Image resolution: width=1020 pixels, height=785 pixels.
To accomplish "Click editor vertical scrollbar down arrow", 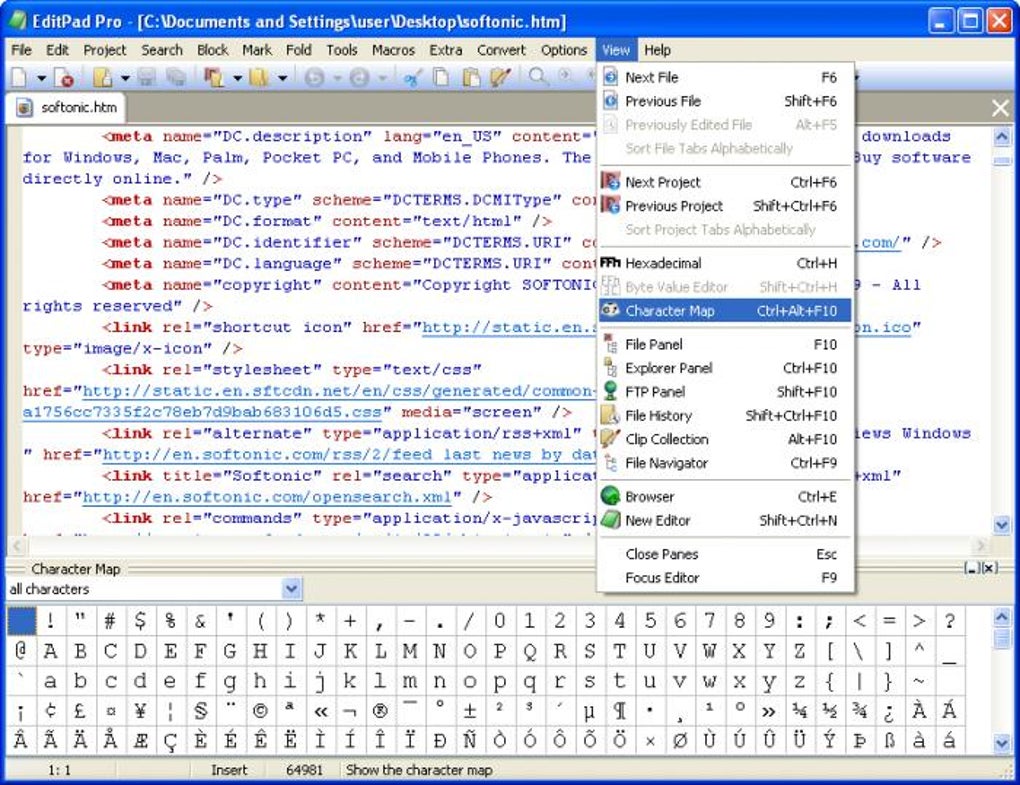I will 1002,524.
